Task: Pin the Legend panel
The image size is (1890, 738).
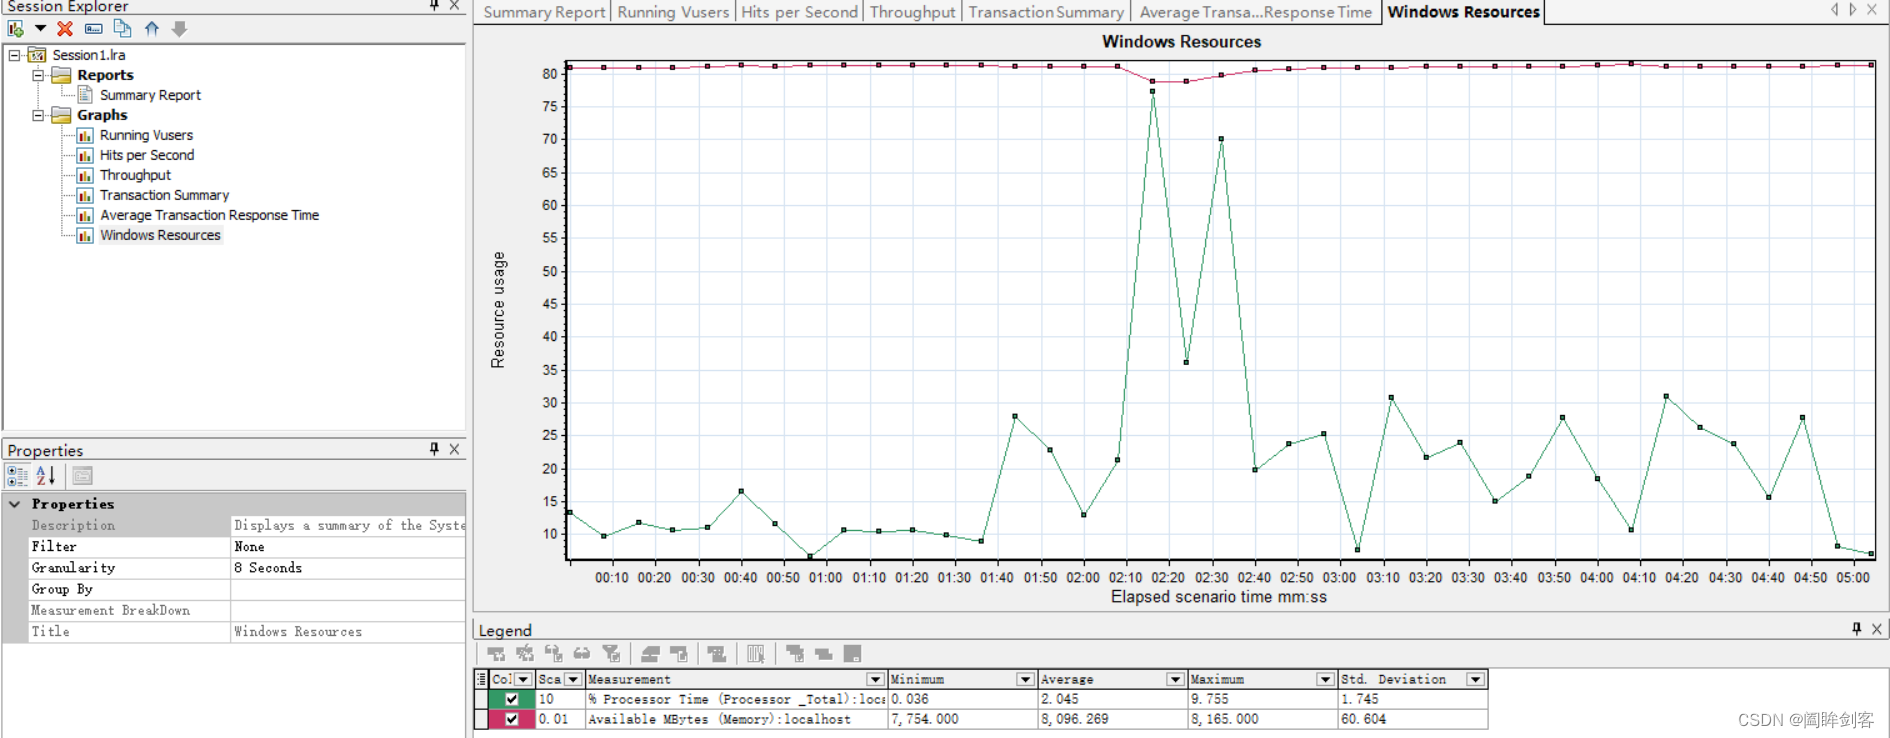Action: [x=1857, y=629]
